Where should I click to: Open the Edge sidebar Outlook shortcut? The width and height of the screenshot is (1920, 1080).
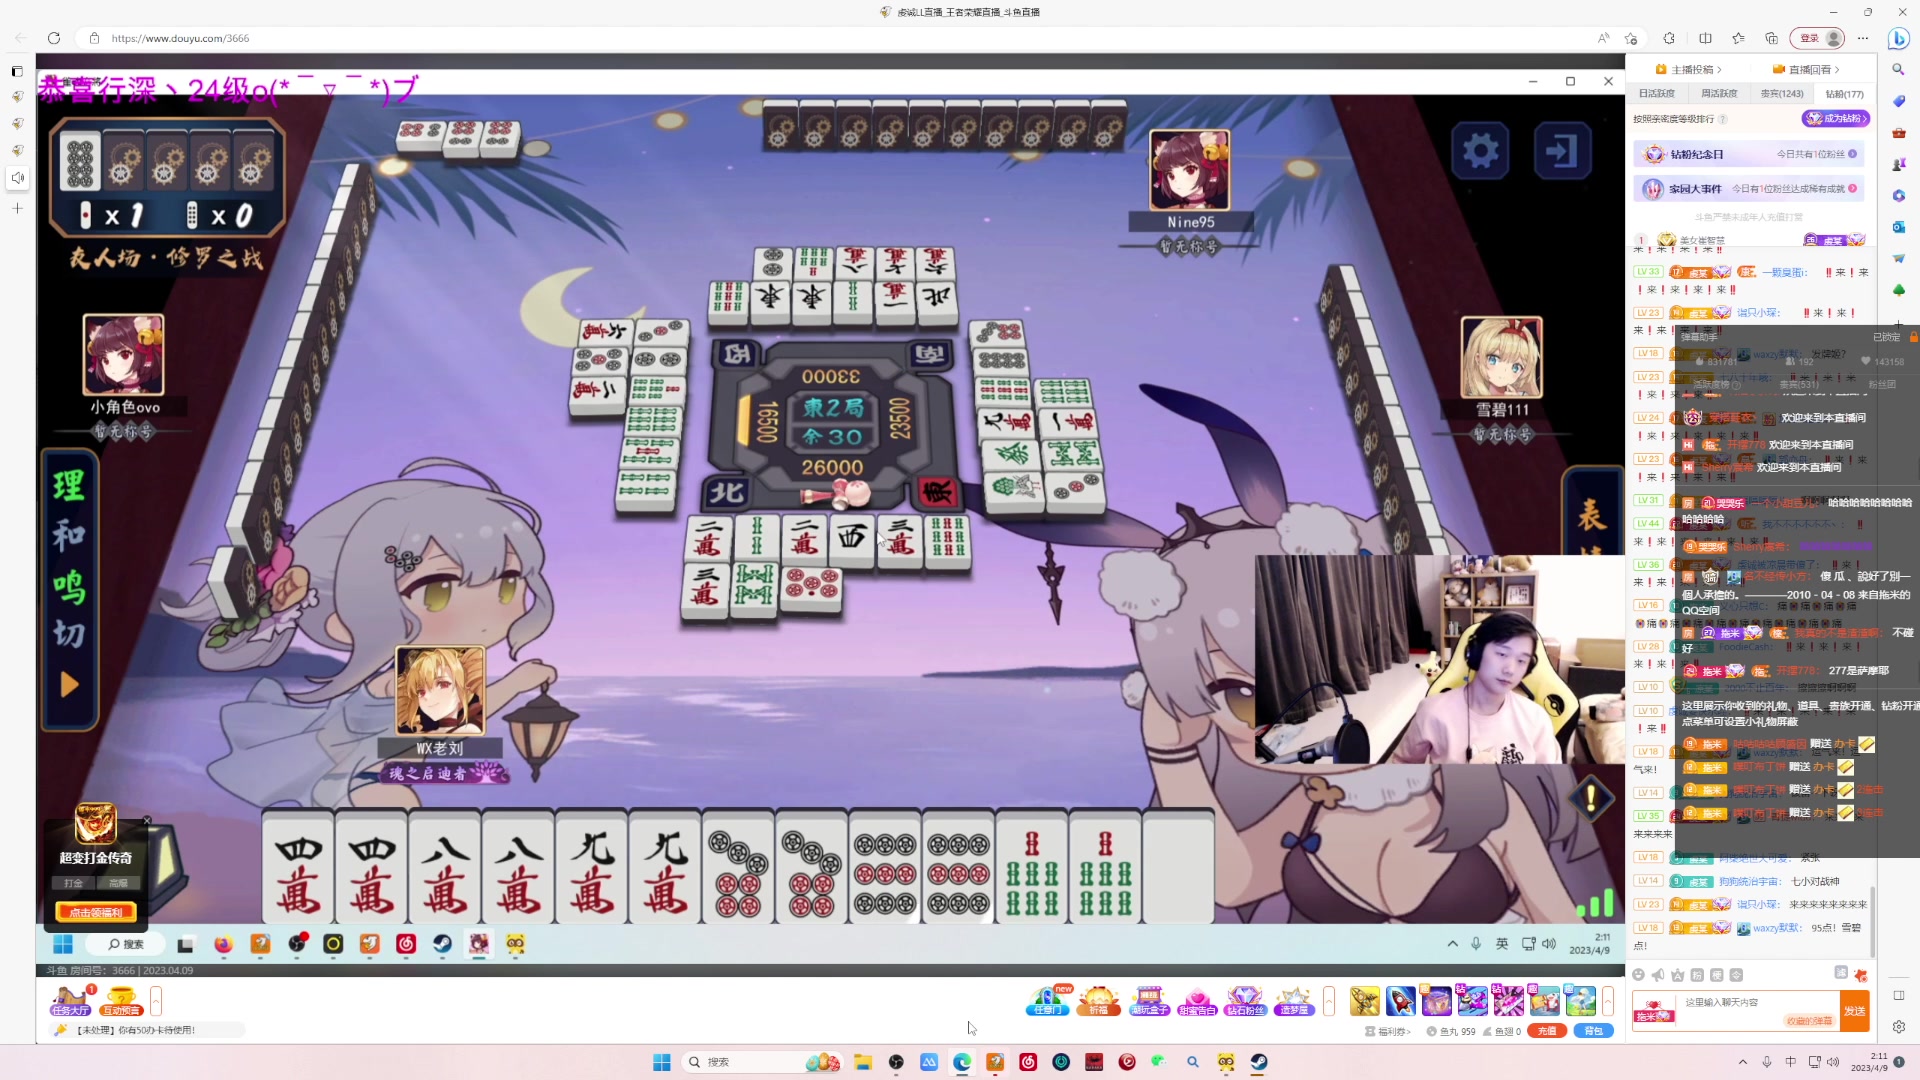pos(1898,227)
